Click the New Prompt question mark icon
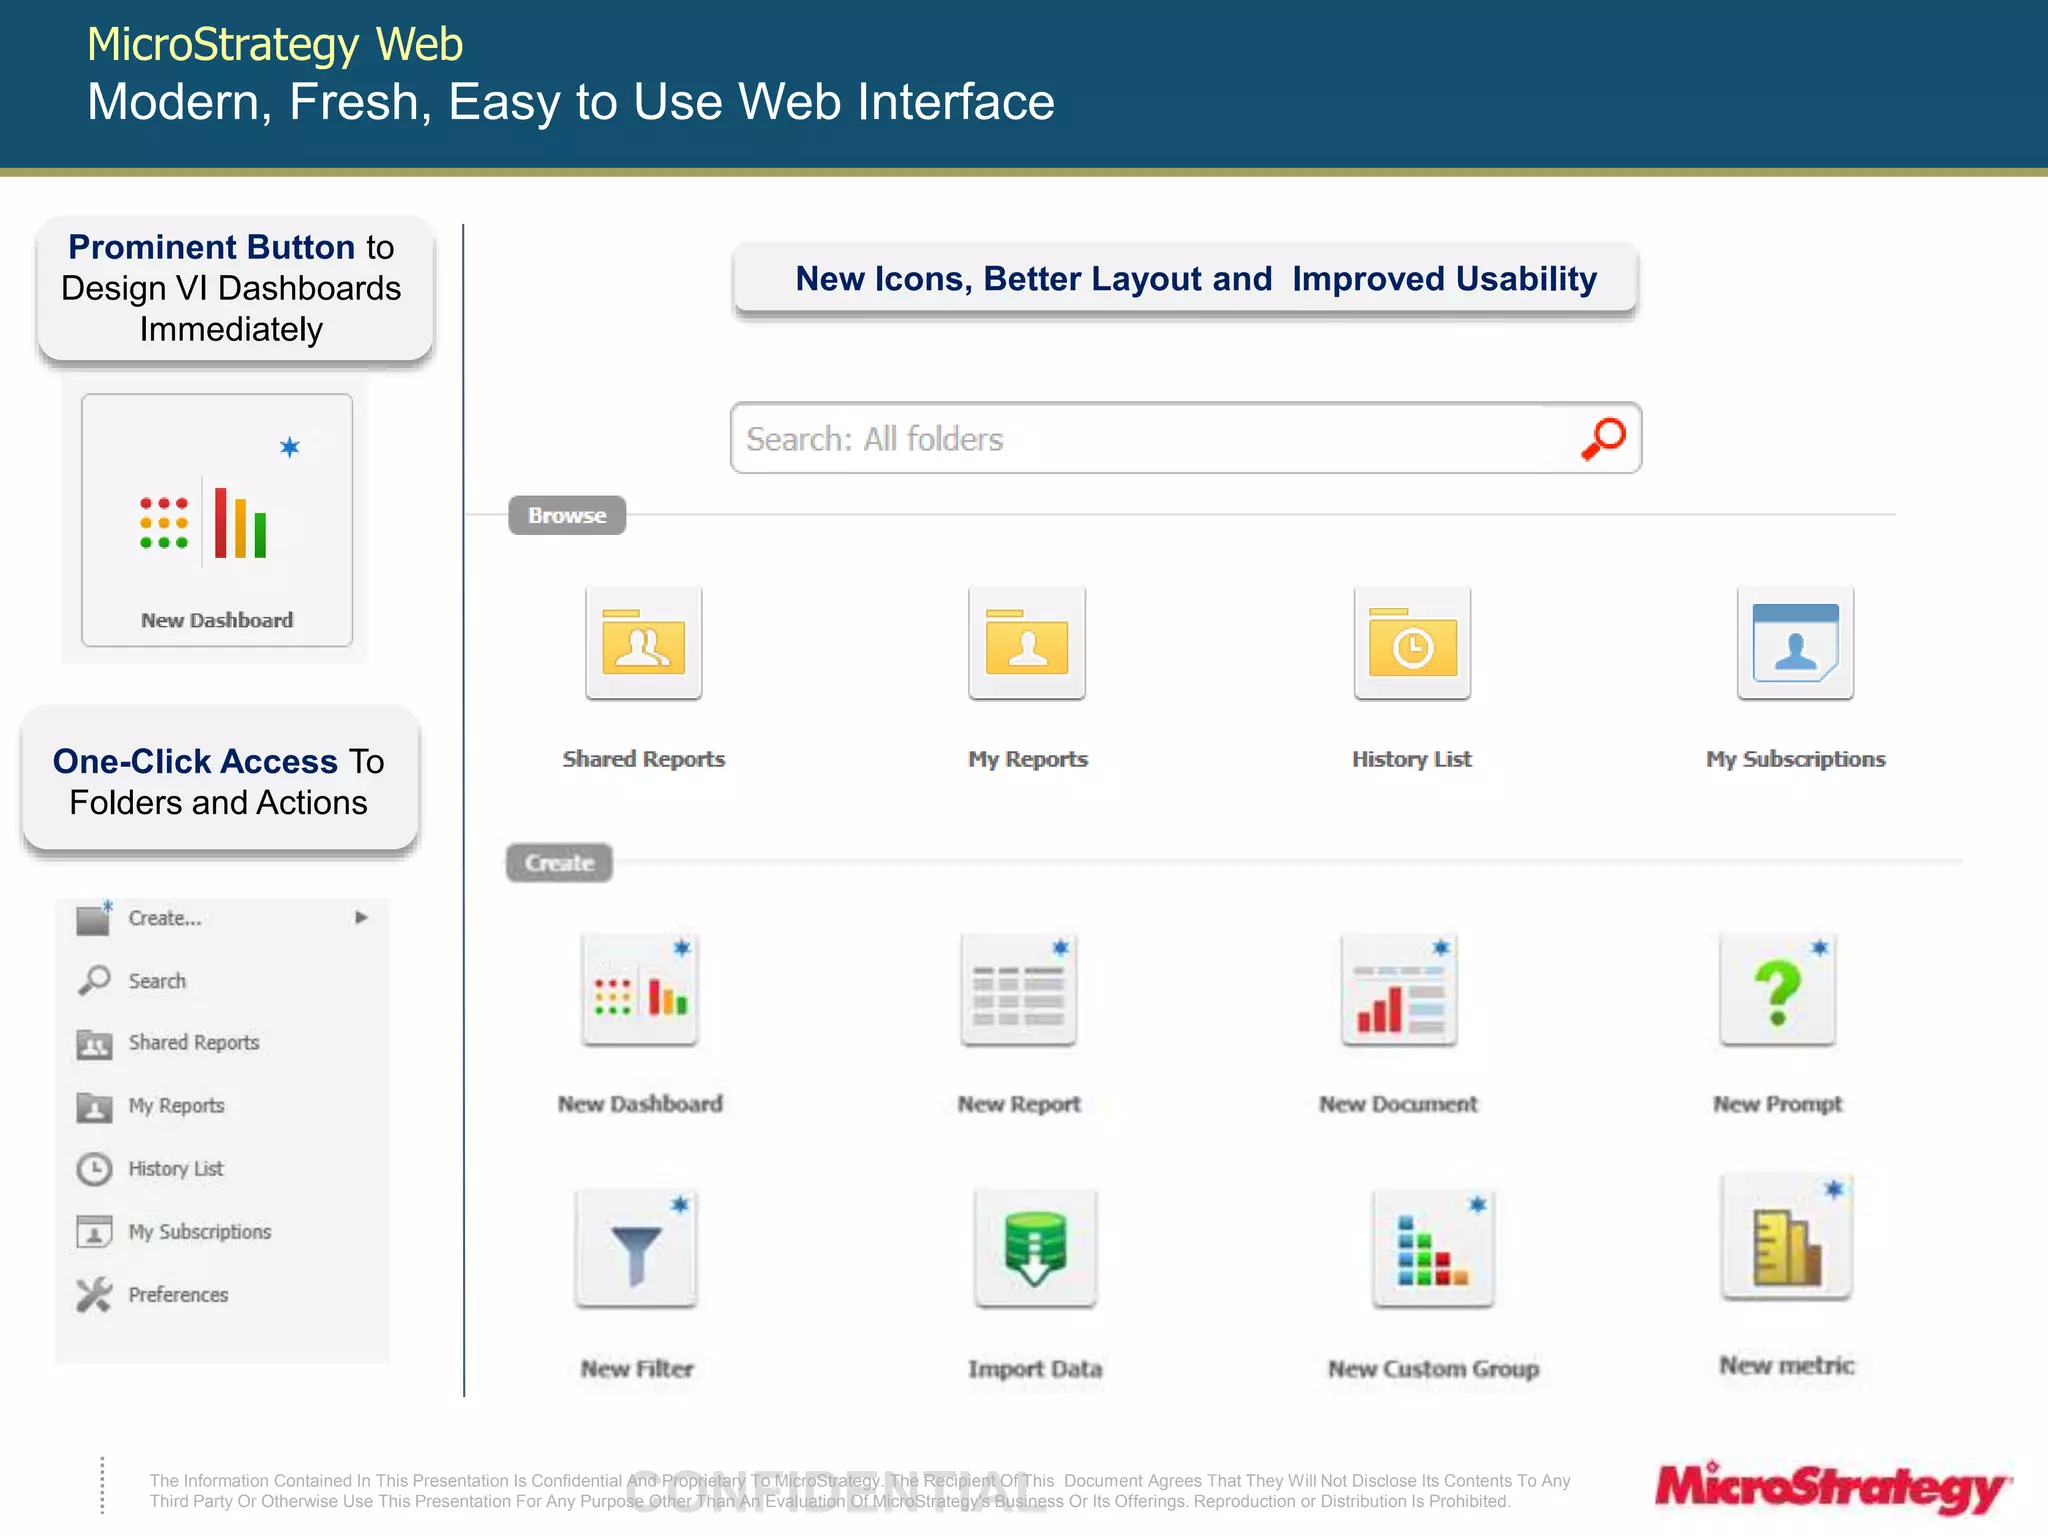The image size is (2048, 1536). (1778, 989)
